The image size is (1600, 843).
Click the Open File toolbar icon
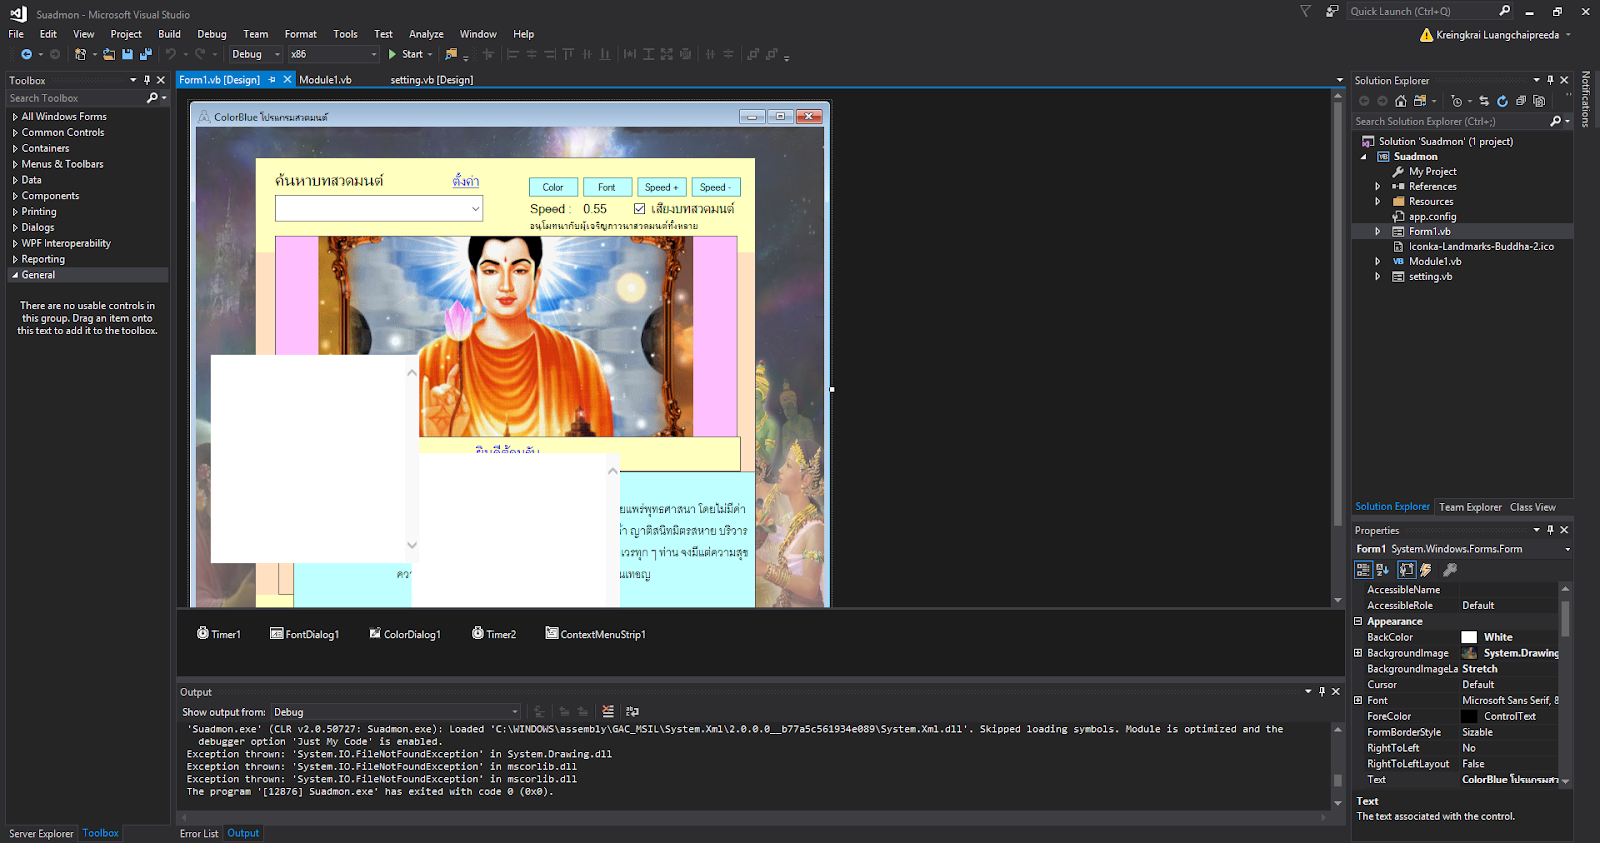coord(109,54)
